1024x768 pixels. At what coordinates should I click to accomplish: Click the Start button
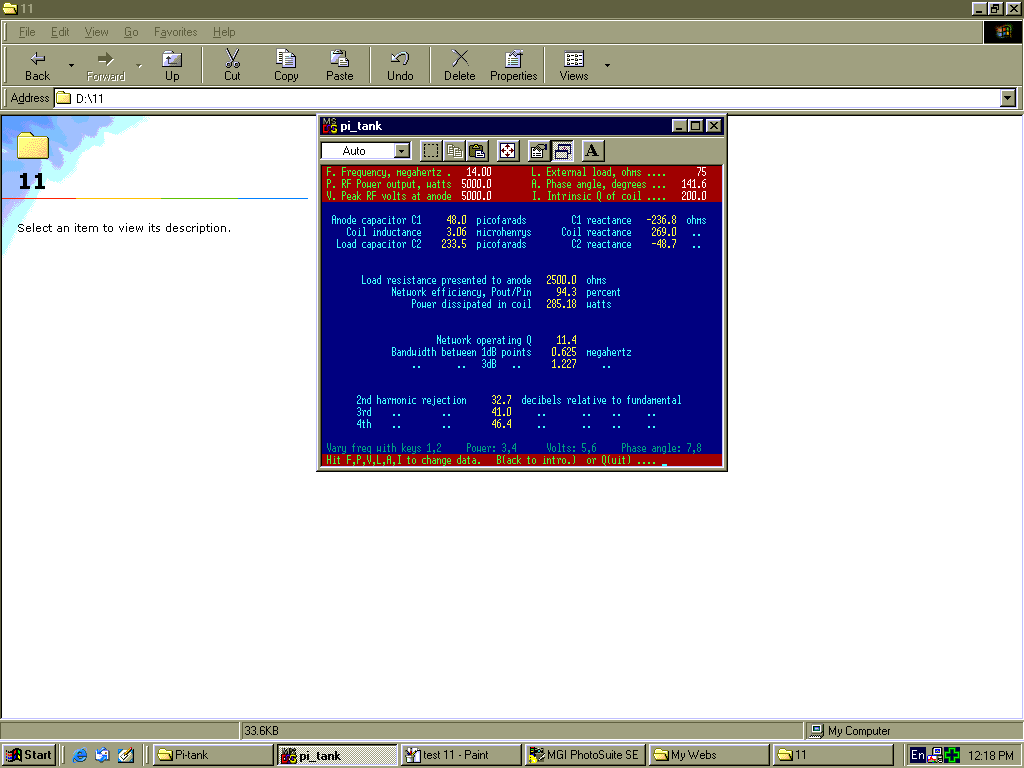29,755
